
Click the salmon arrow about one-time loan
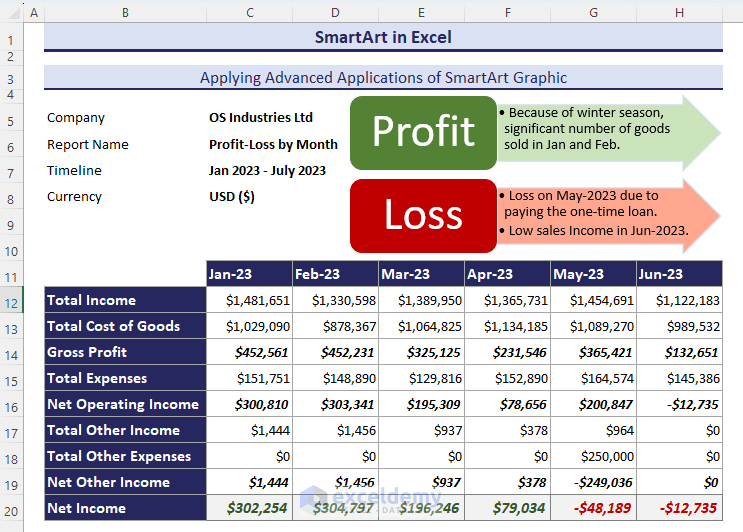[x=608, y=216]
